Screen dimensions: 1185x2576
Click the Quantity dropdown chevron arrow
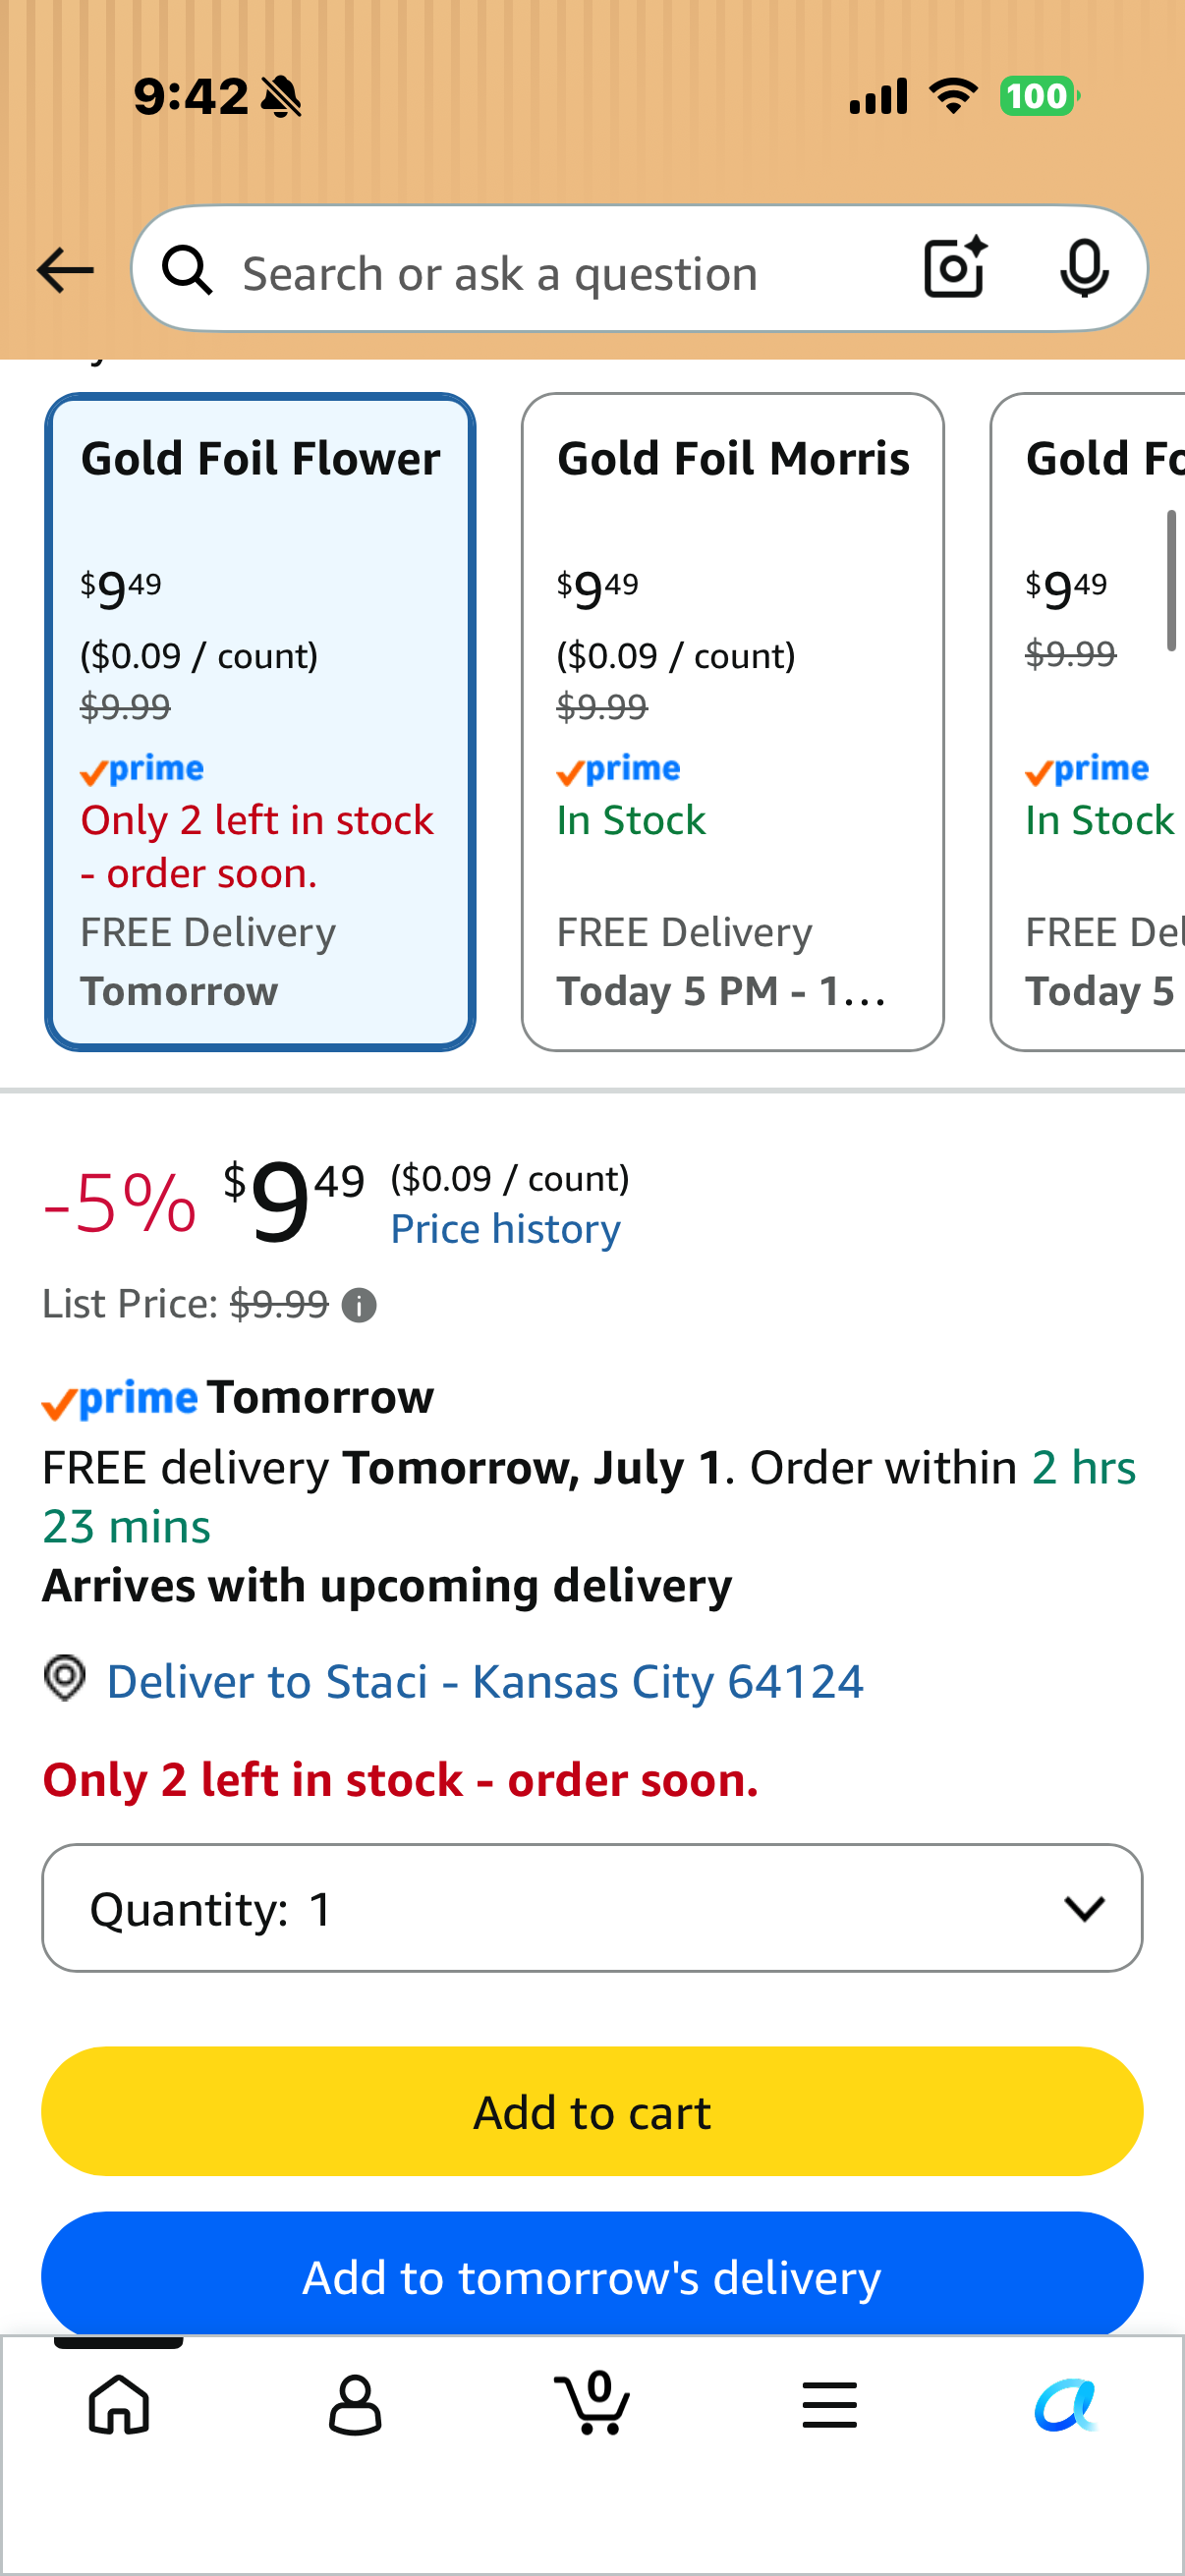(x=1084, y=1909)
